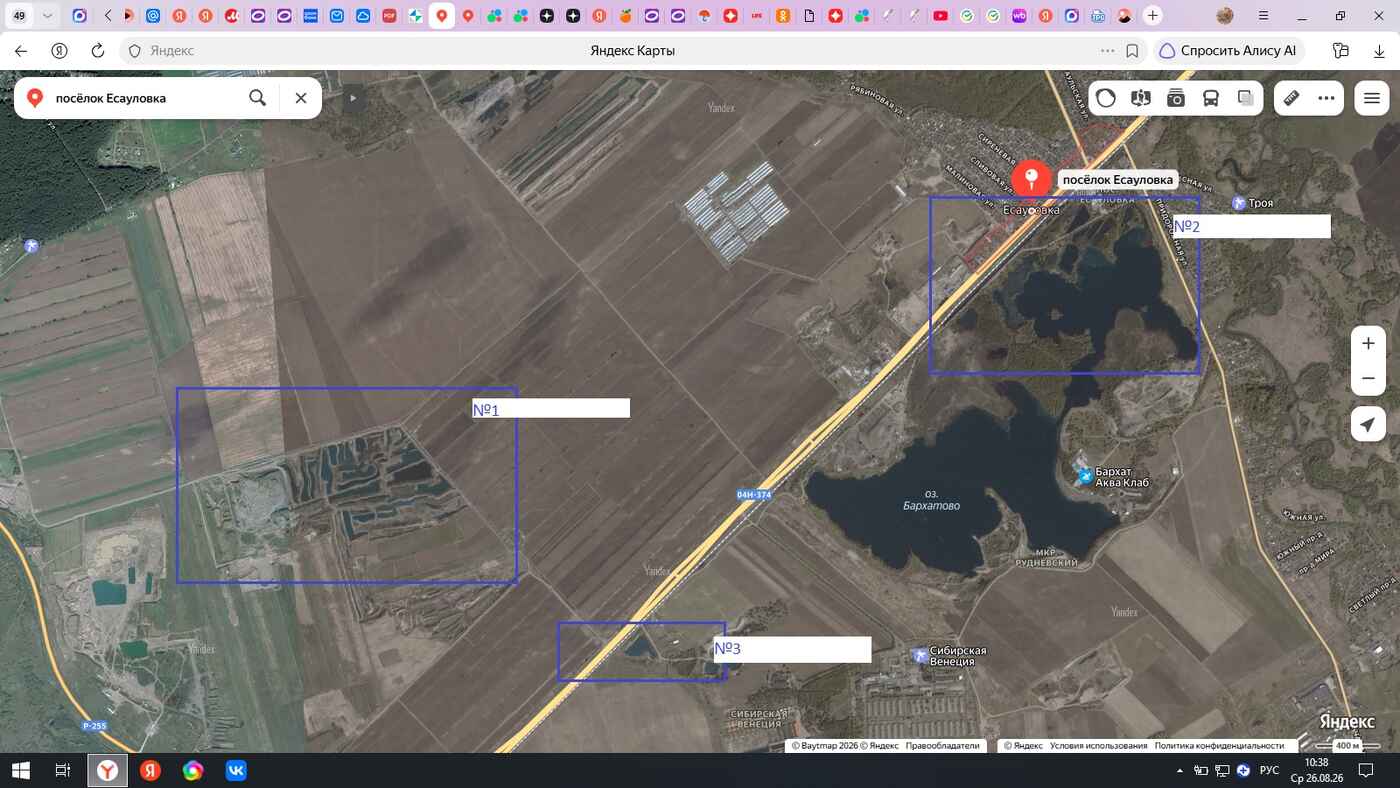This screenshot has width=1400, height=788.
Task: Reload the Yandex Maps page
Action: [97, 51]
